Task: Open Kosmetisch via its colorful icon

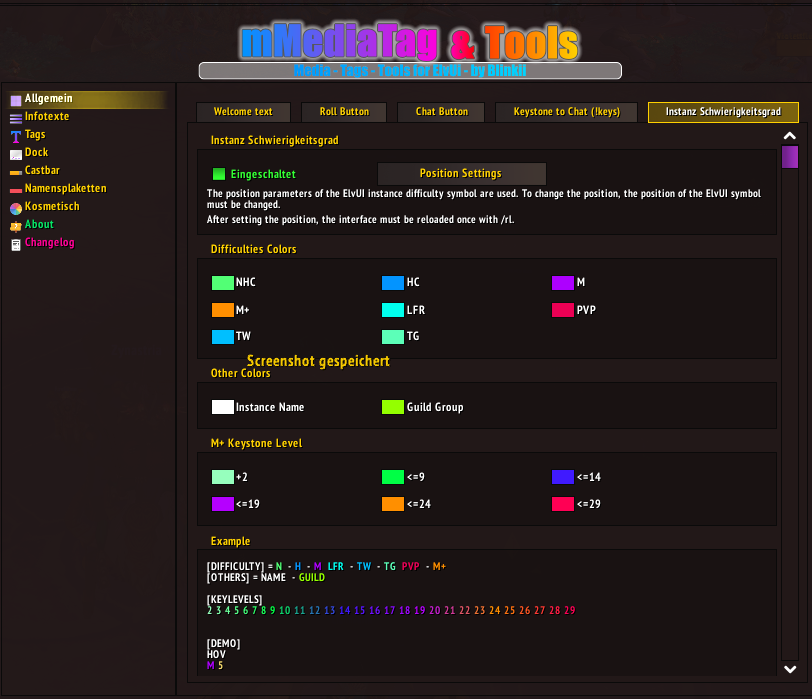Action: point(16,208)
